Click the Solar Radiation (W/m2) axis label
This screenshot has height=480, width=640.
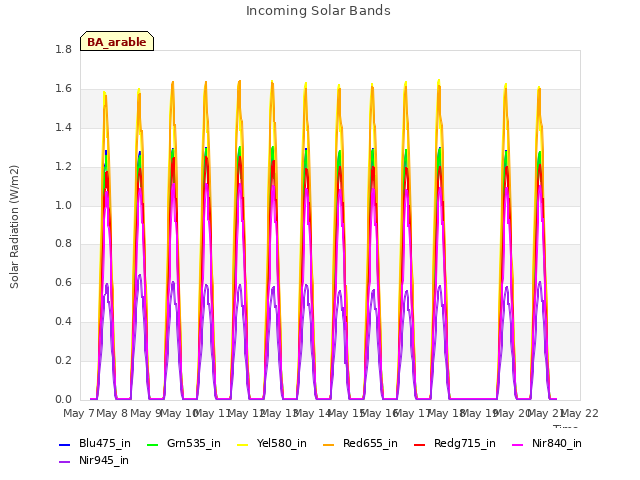[x=14, y=227]
